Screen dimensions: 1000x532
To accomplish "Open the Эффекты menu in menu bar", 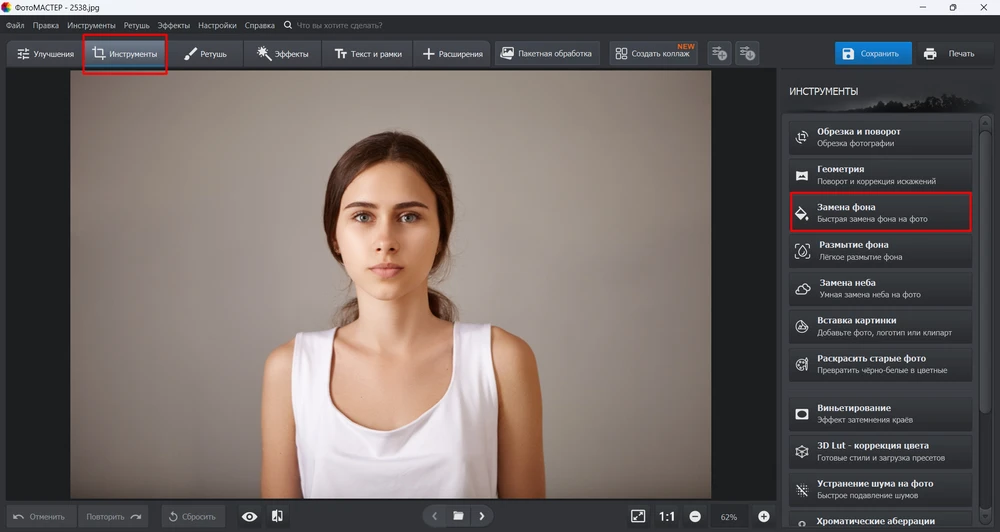I will pos(173,24).
